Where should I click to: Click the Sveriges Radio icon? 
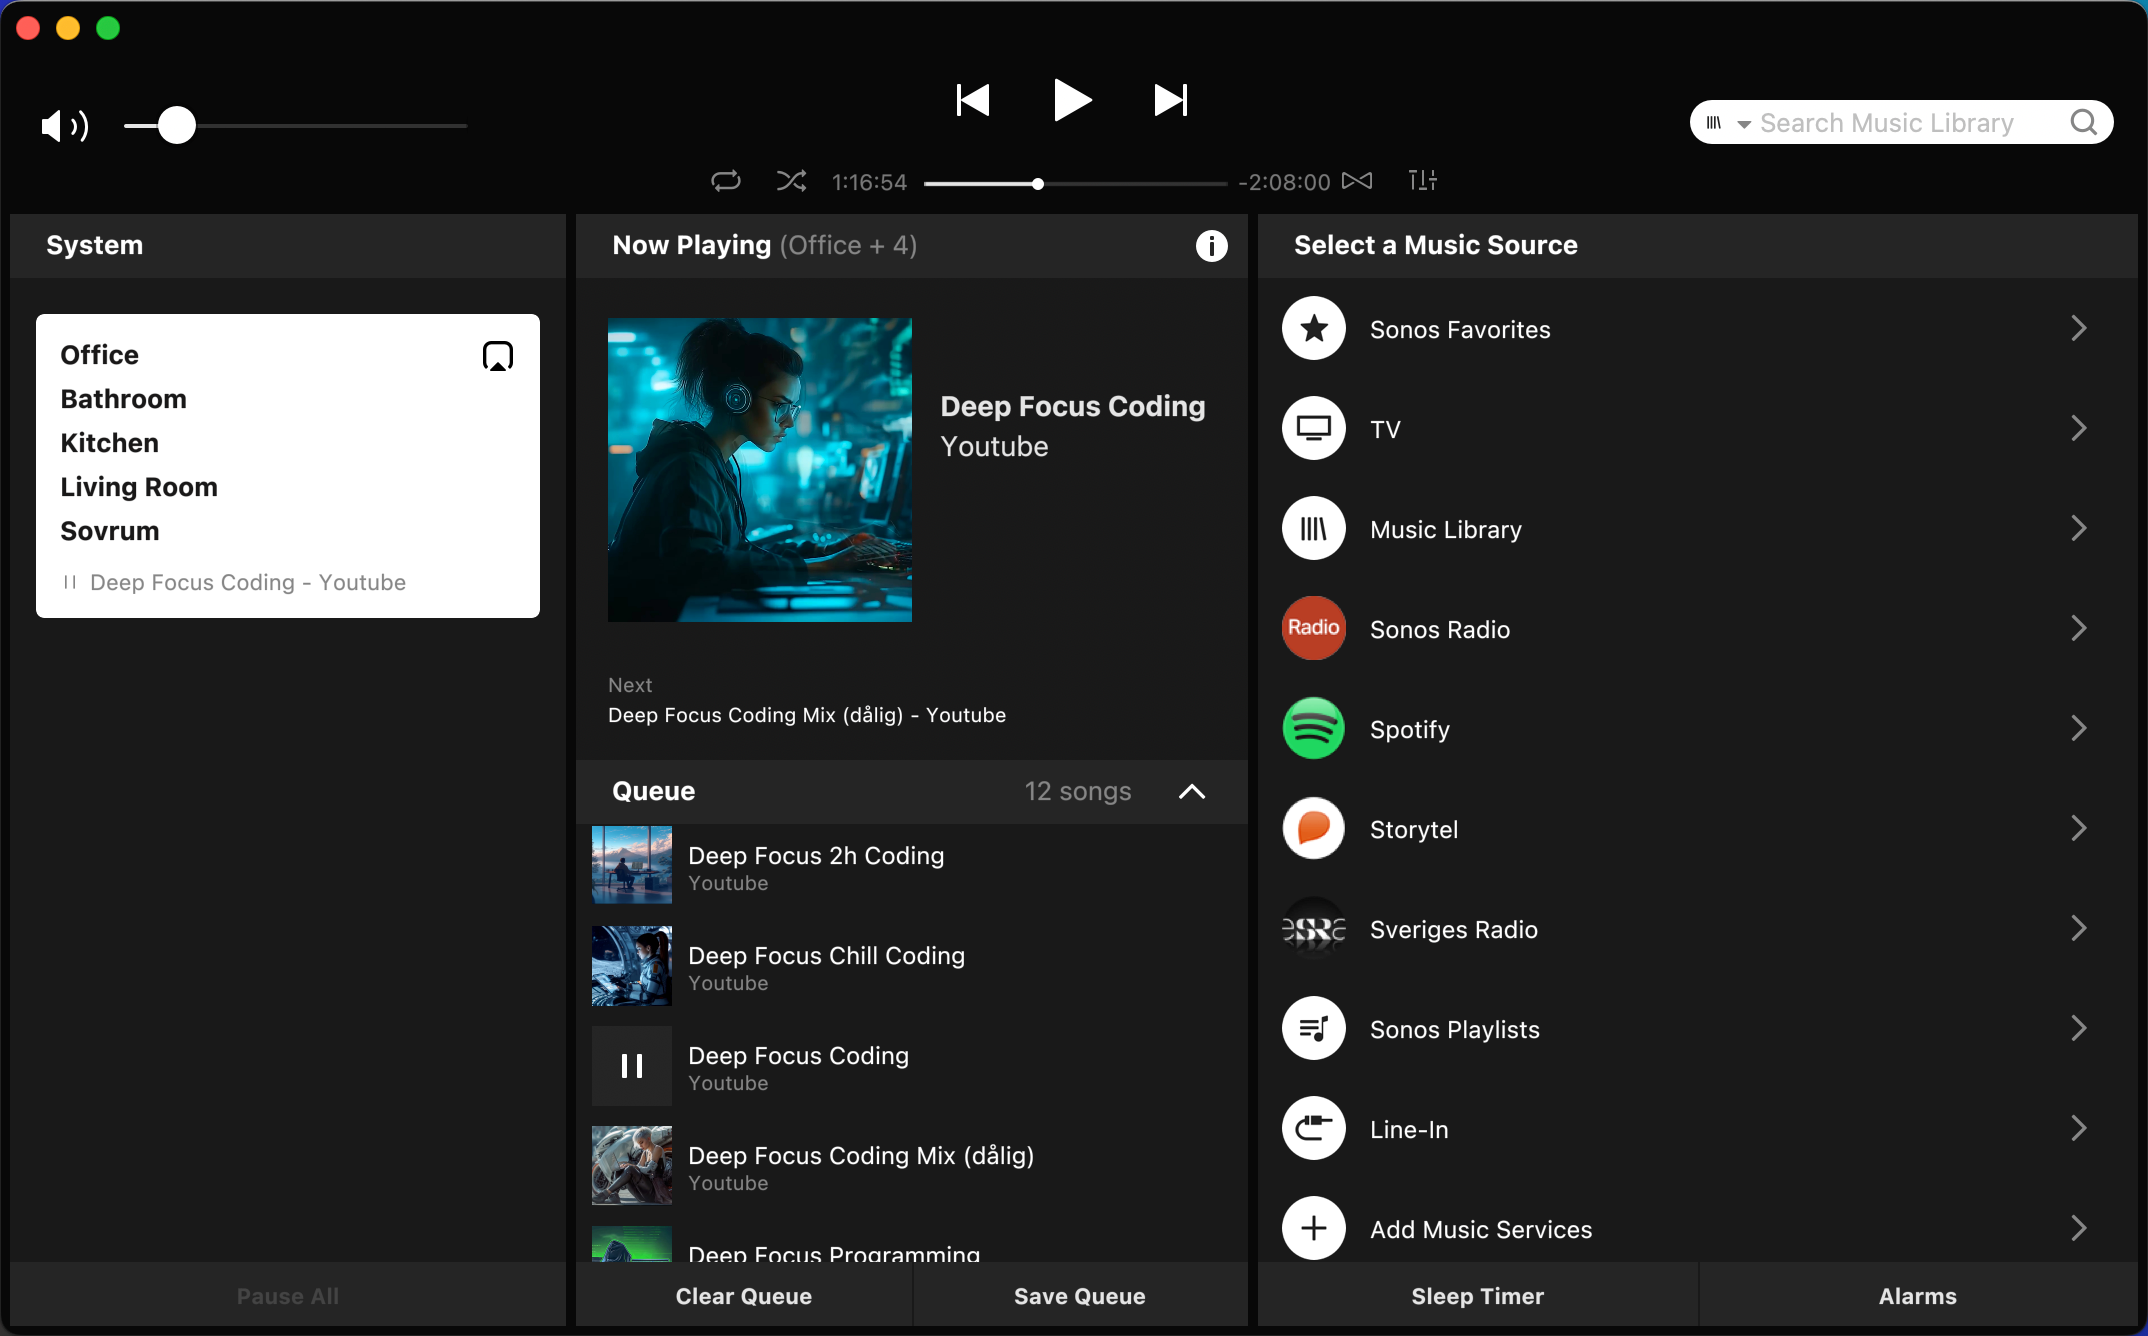coord(1314,928)
